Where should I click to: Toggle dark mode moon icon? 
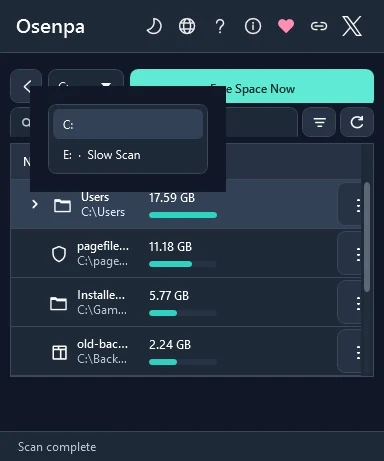(154, 26)
